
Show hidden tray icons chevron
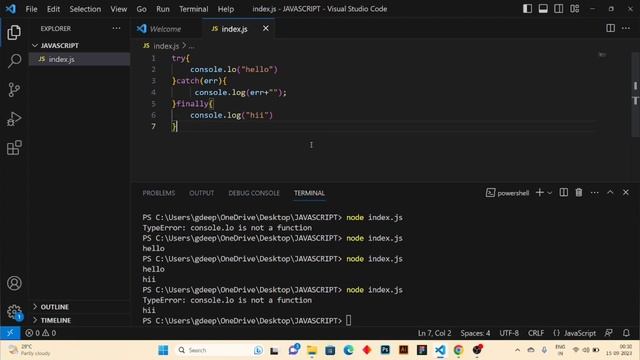point(517,350)
